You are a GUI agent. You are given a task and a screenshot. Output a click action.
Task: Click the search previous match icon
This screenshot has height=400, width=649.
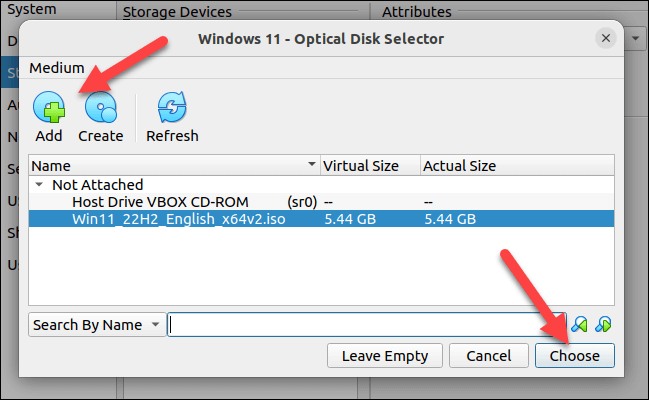(578, 324)
